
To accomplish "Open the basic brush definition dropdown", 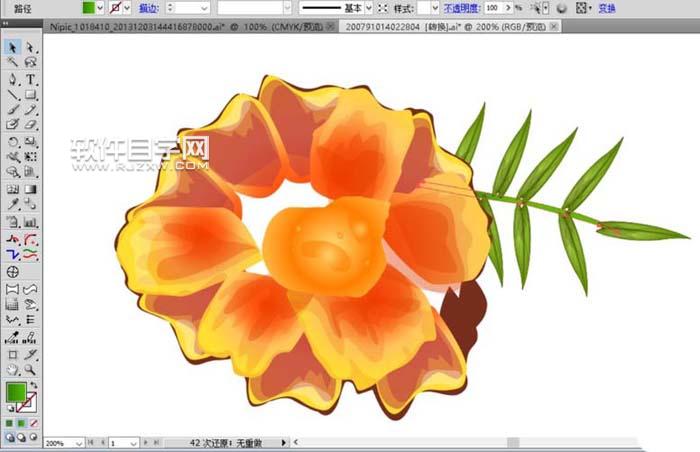I will [368, 8].
